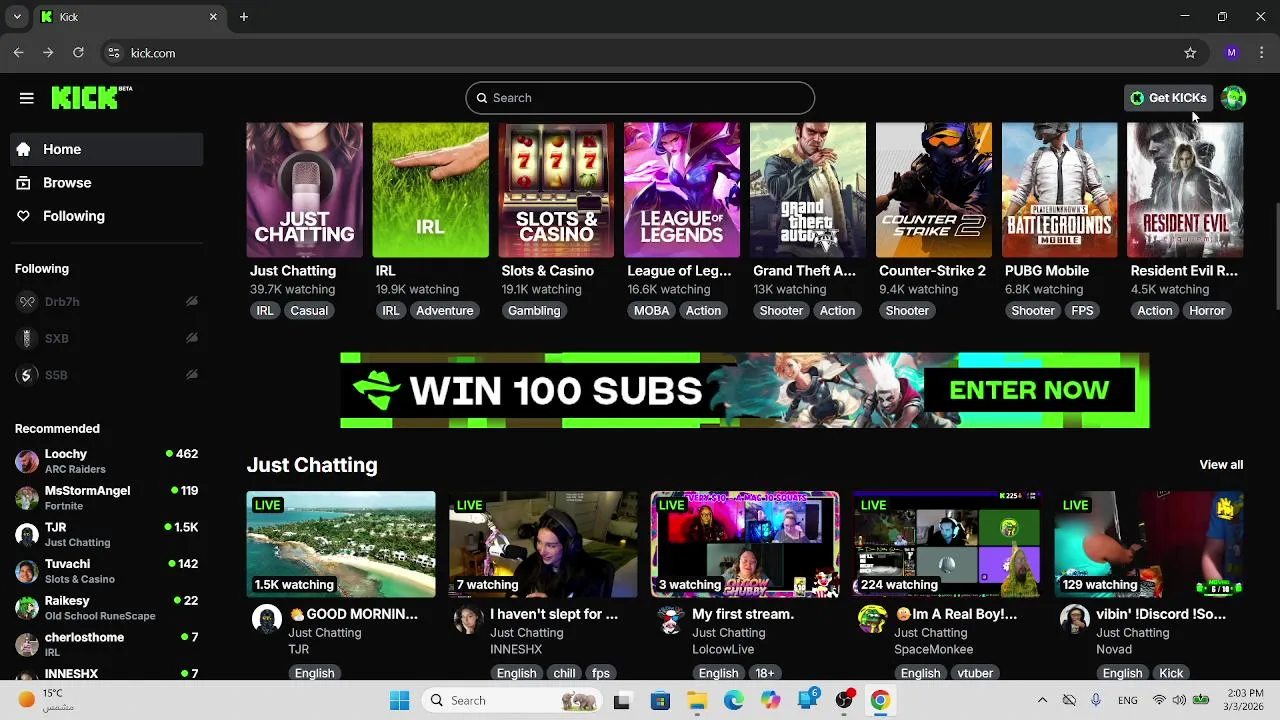Screen dimensions: 1280x720
Task: Expand the Chrome tab search dropdown
Action: click(17, 17)
